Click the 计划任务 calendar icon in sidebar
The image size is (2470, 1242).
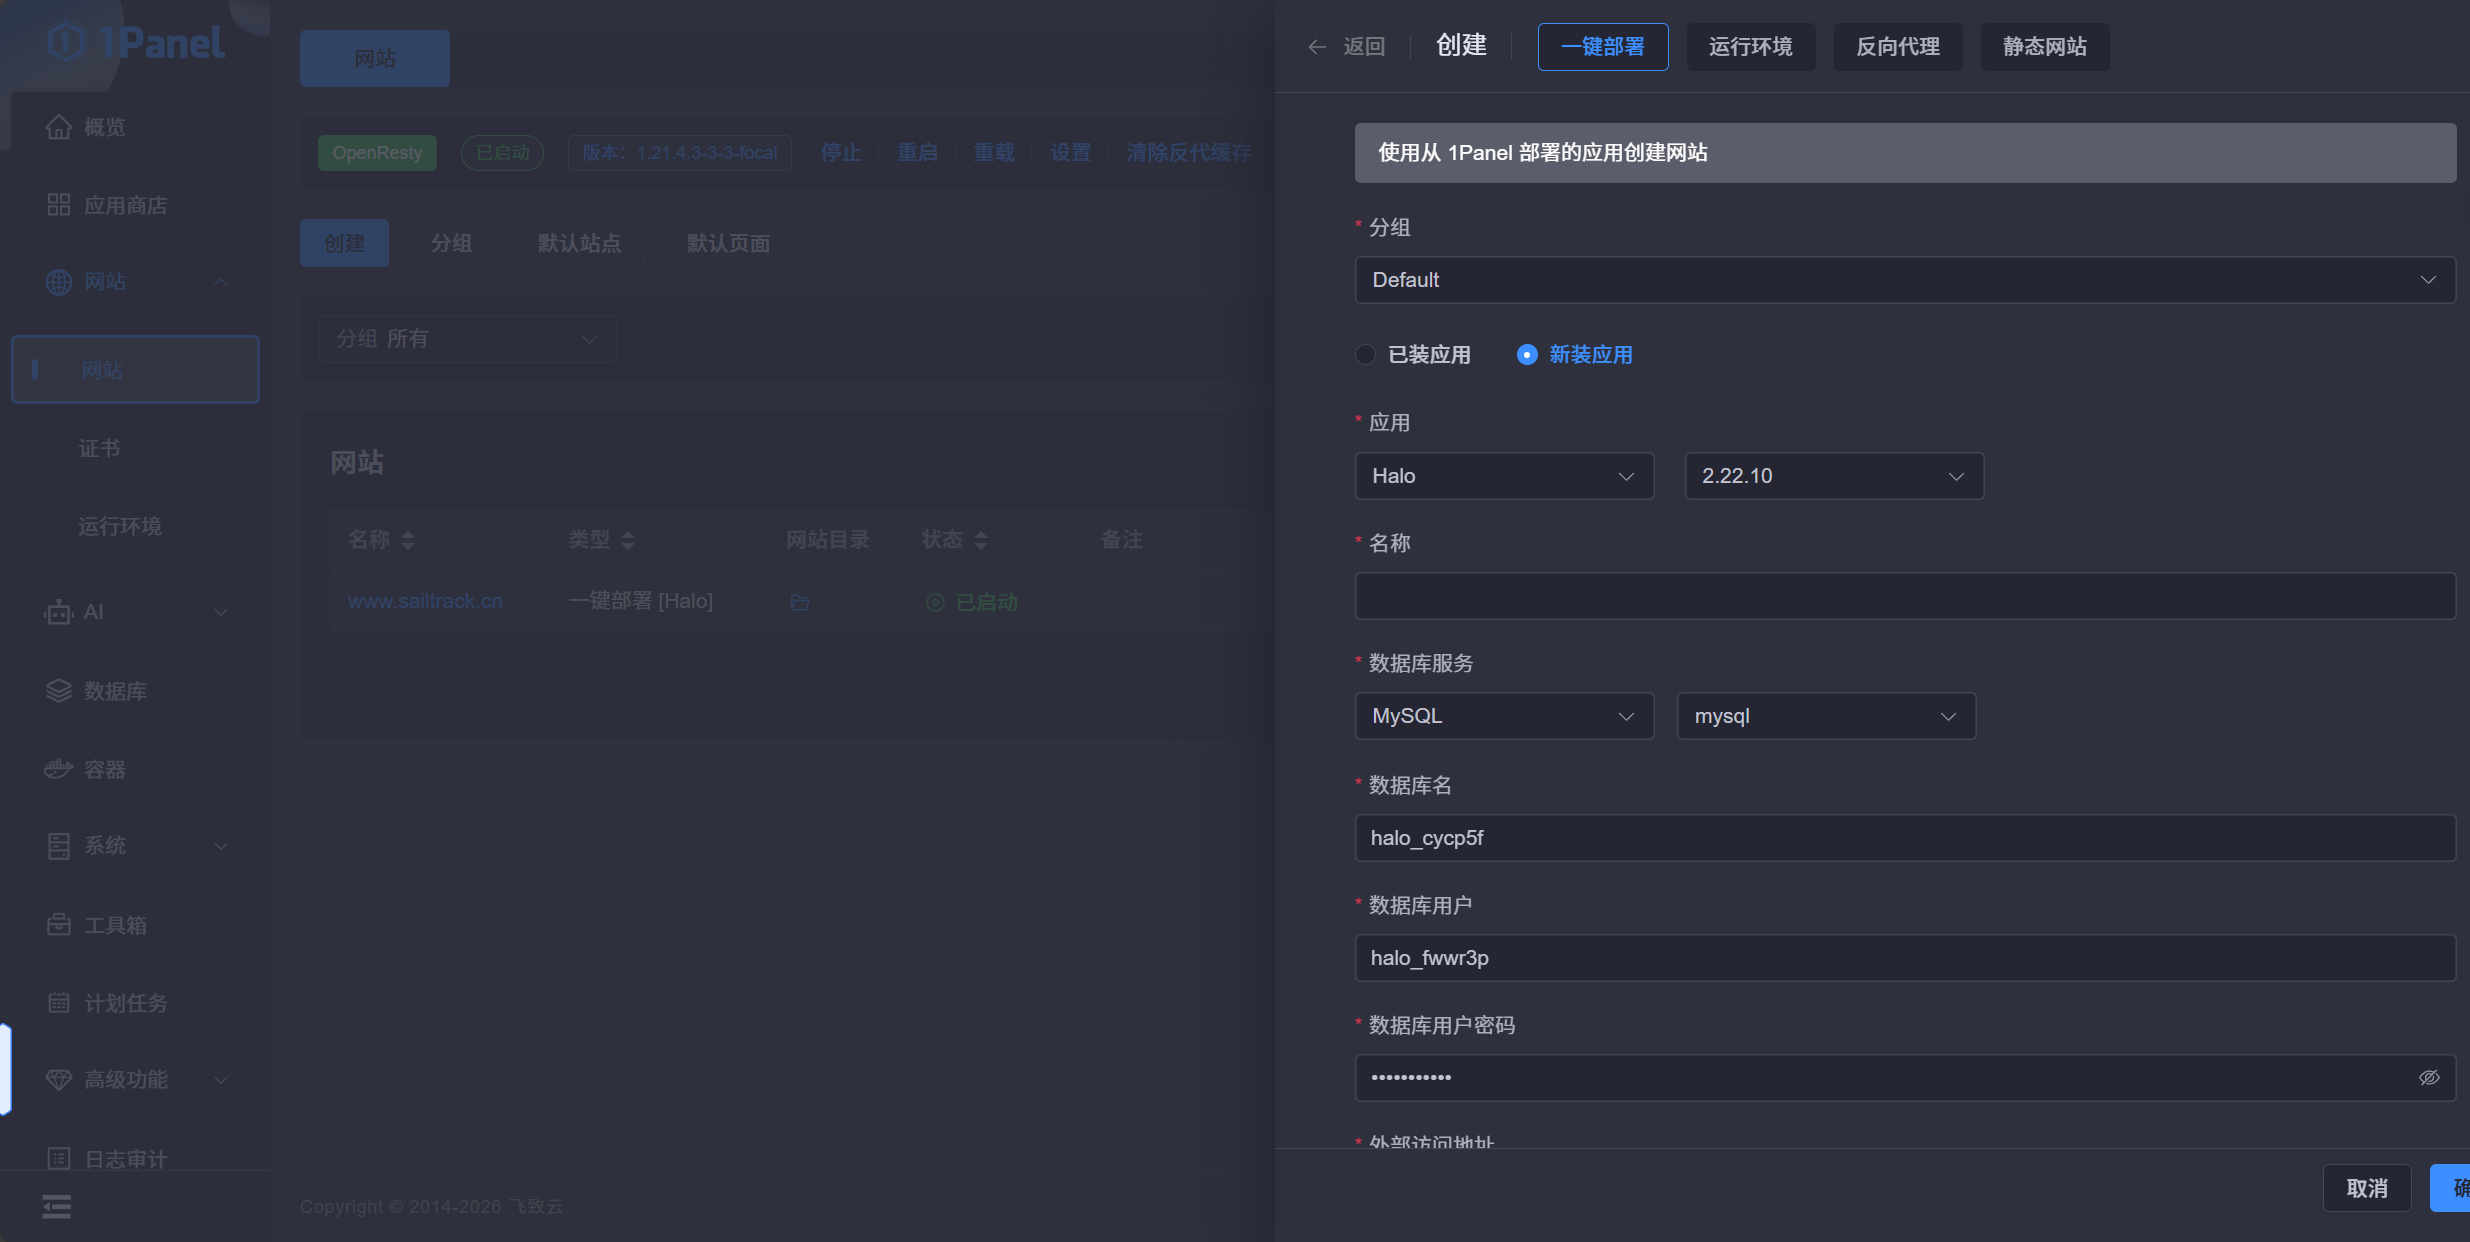[59, 1003]
